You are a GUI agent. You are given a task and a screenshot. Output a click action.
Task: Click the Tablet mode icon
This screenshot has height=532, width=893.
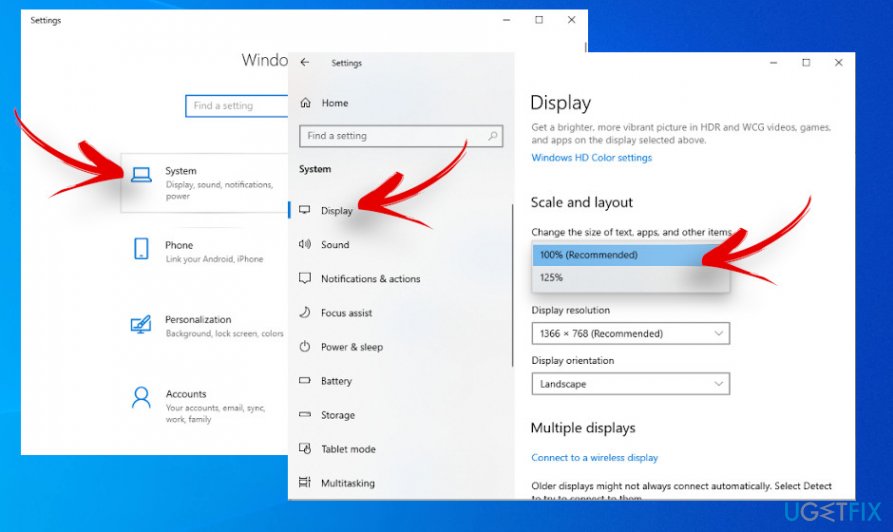pos(305,448)
